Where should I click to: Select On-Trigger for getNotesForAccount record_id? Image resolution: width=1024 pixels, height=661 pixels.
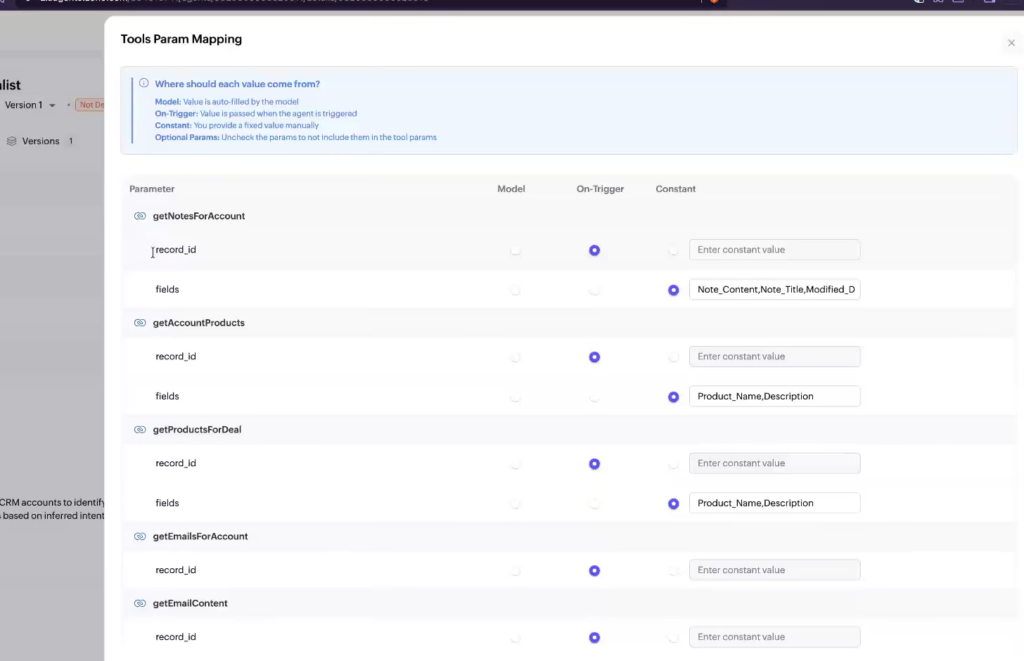pos(594,250)
